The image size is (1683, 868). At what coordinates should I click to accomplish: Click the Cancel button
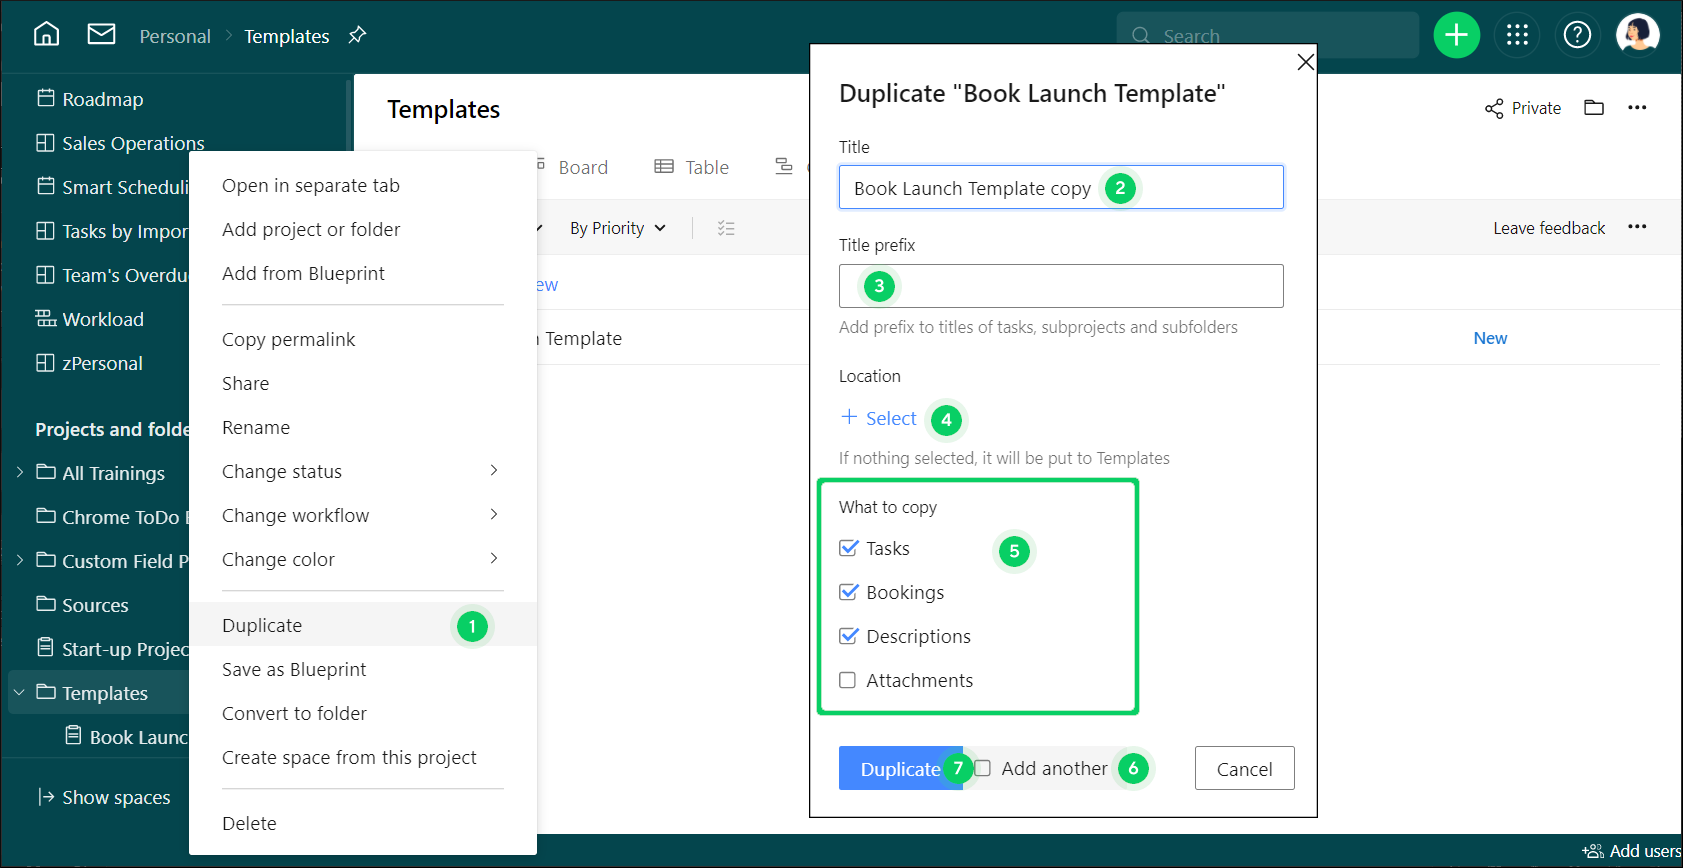coord(1244,768)
